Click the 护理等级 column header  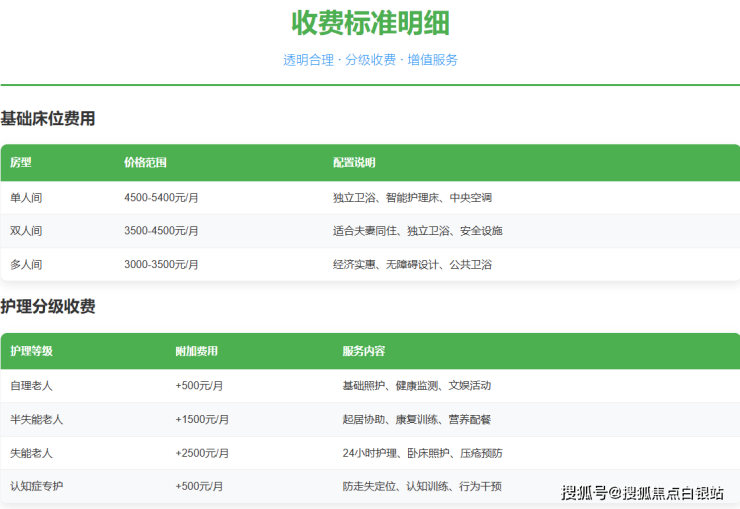[x=31, y=351]
